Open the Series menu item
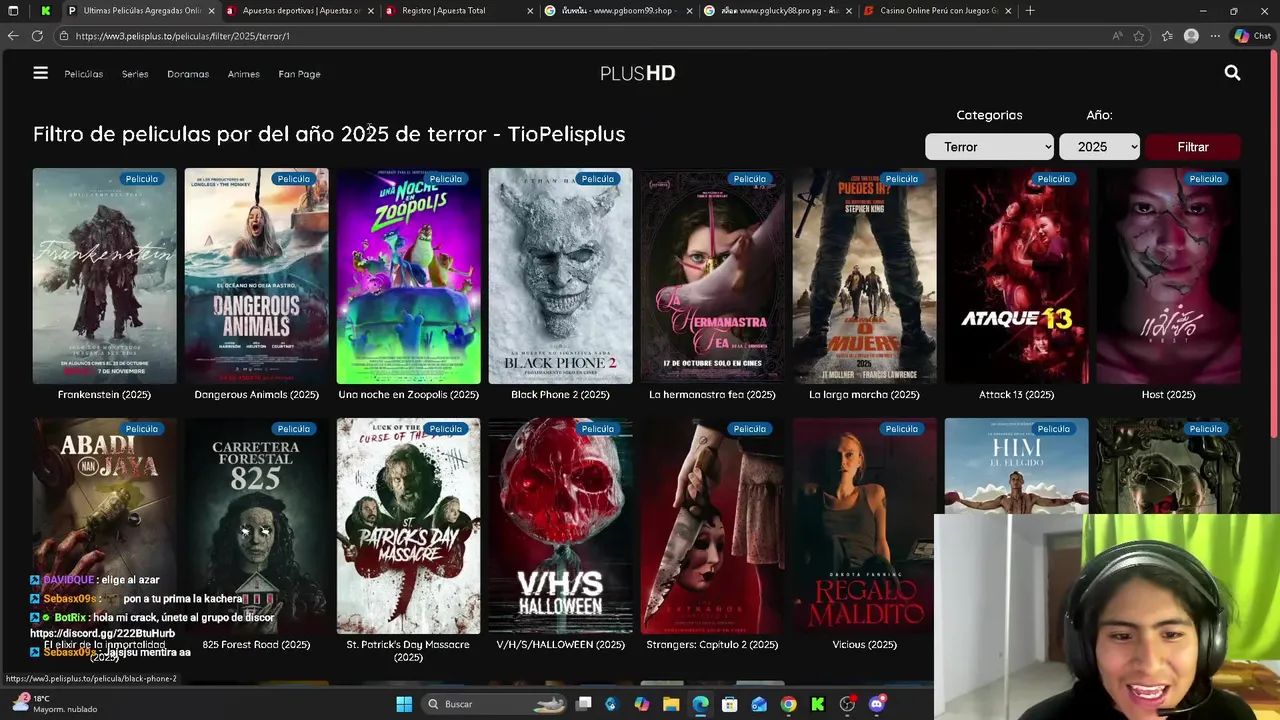 click(135, 74)
